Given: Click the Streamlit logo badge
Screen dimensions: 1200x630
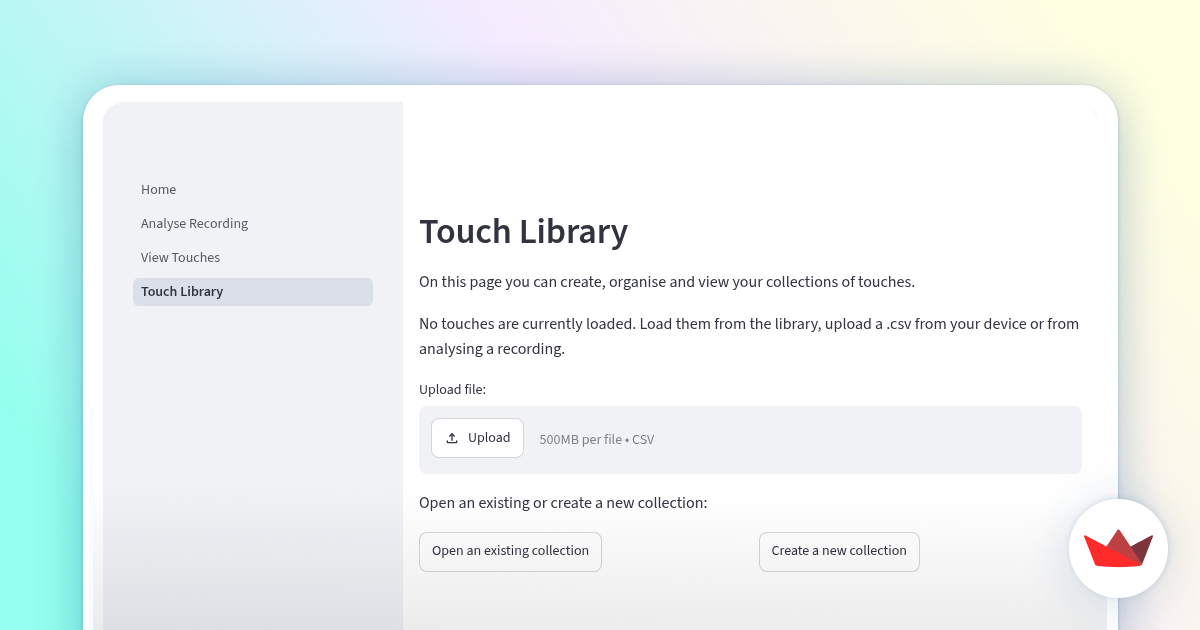Looking at the screenshot, I should click(x=1118, y=548).
